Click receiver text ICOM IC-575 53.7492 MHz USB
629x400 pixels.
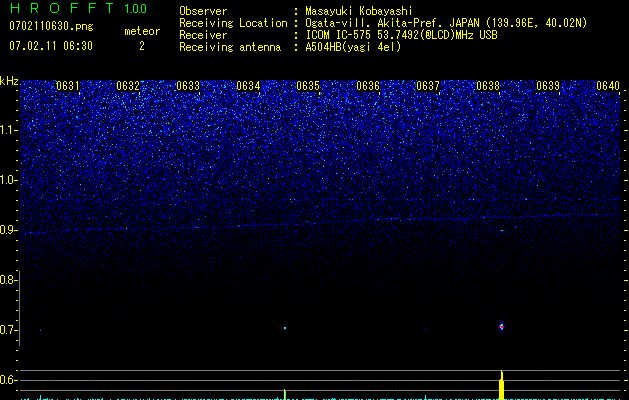pyautogui.click(x=401, y=35)
